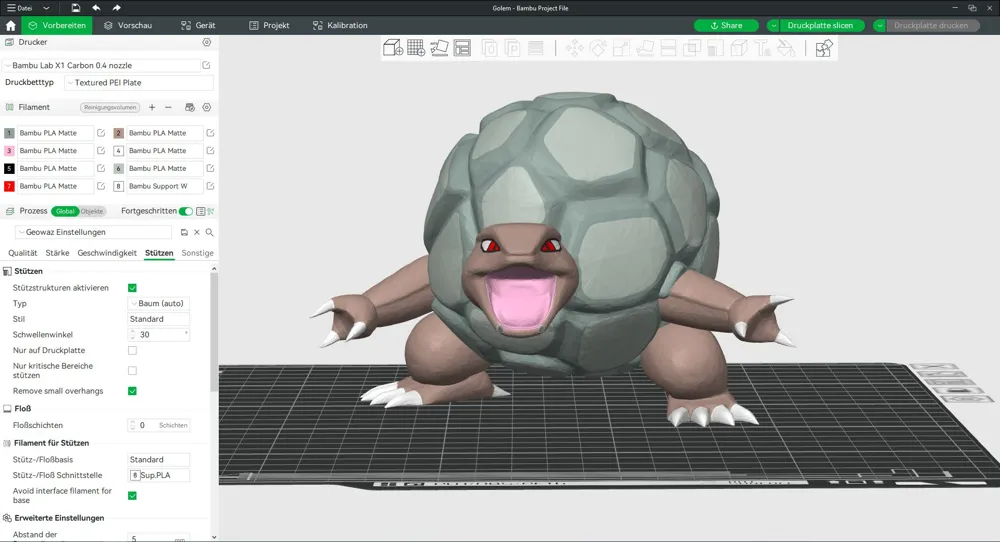Enable Nur auf Druckplatte checkbox

click(x=132, y=351)
